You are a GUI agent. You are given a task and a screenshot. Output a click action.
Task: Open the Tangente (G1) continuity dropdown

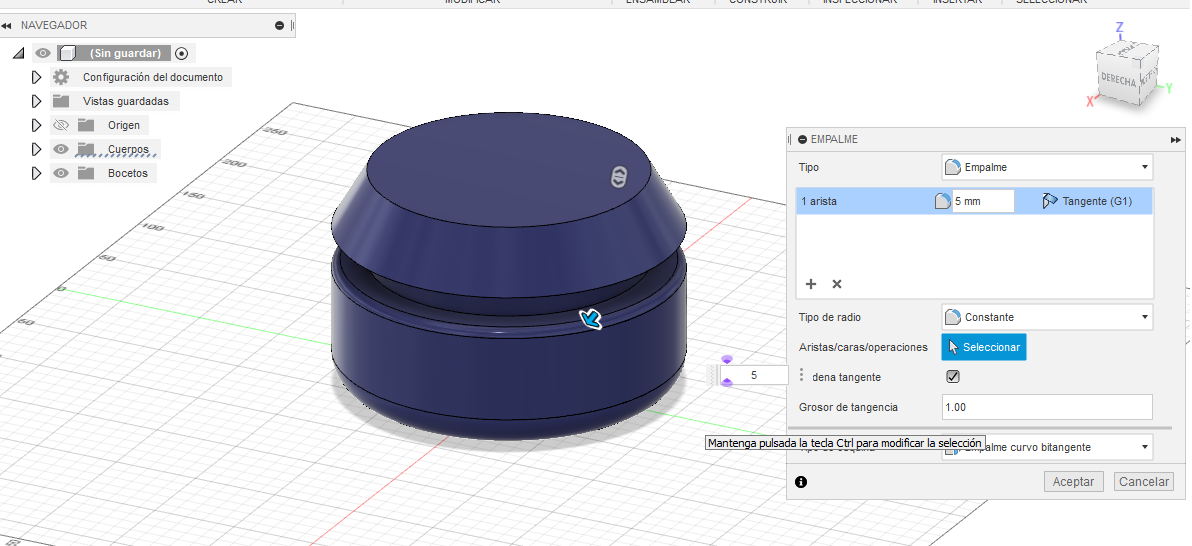(1088, 202)
